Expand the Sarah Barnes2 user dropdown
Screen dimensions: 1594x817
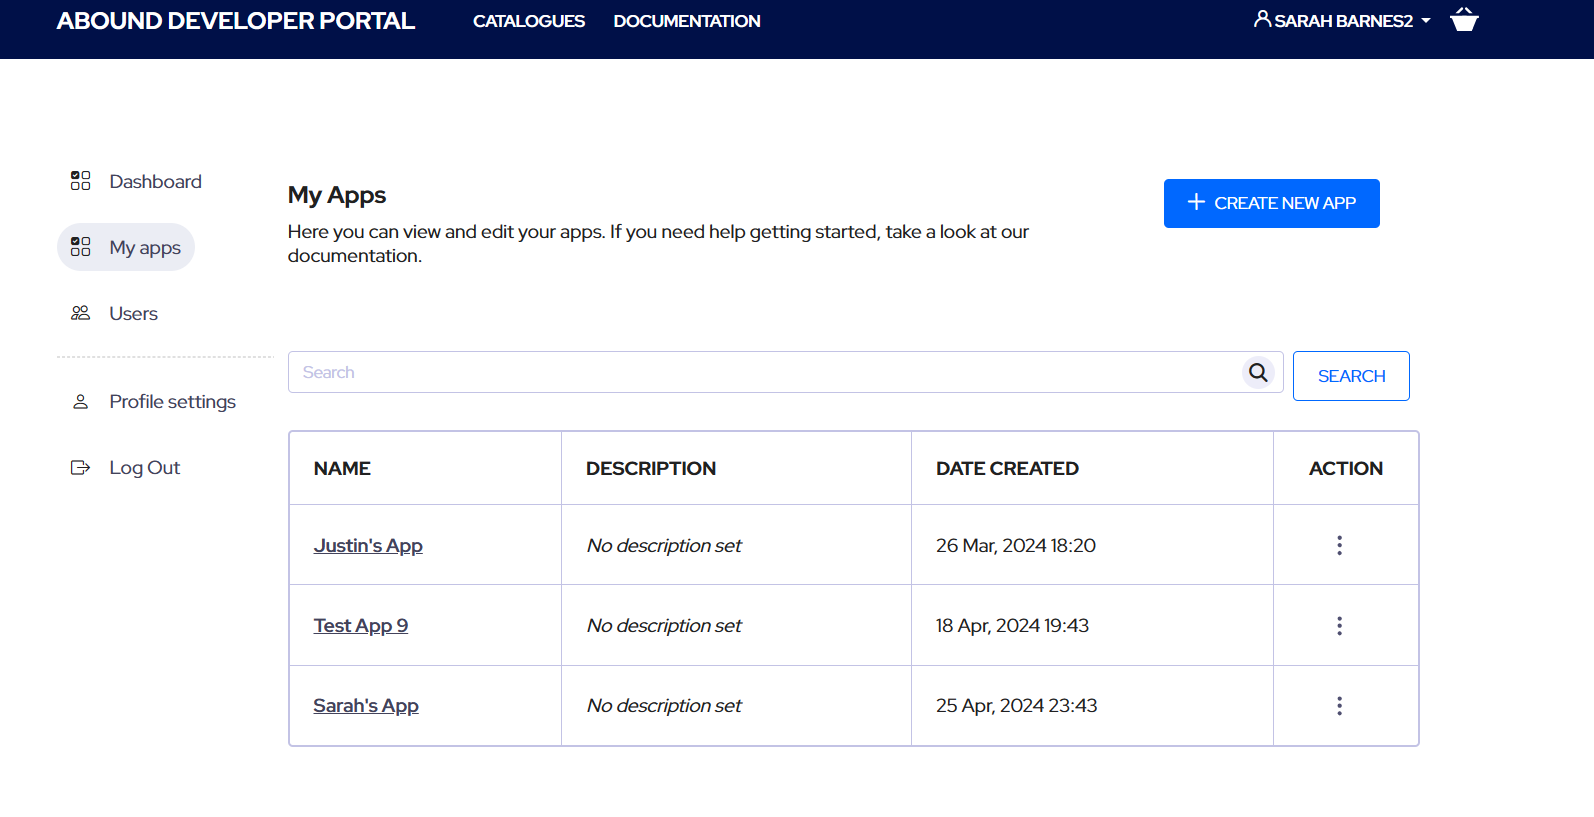coord(1342,21)
